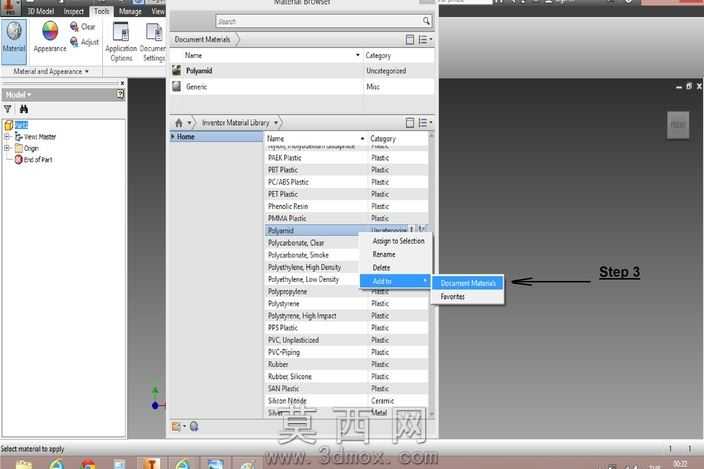Select the Polyamid document material
The height and width of the screenshot is (469, 704).
302,71
